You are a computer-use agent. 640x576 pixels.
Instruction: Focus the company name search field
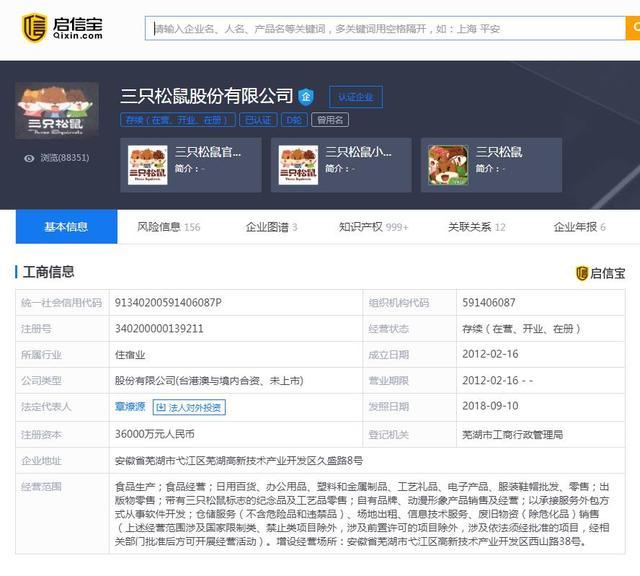(385, 29)
